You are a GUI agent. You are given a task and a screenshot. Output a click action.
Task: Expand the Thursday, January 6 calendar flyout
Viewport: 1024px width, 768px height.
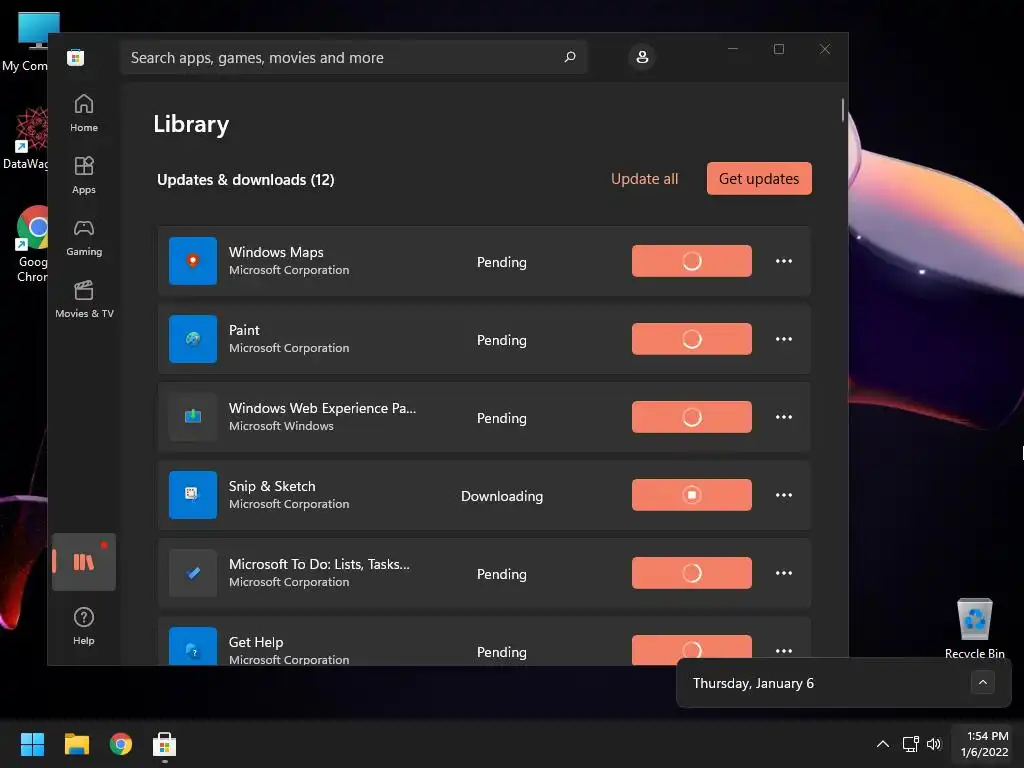(982, 682)
